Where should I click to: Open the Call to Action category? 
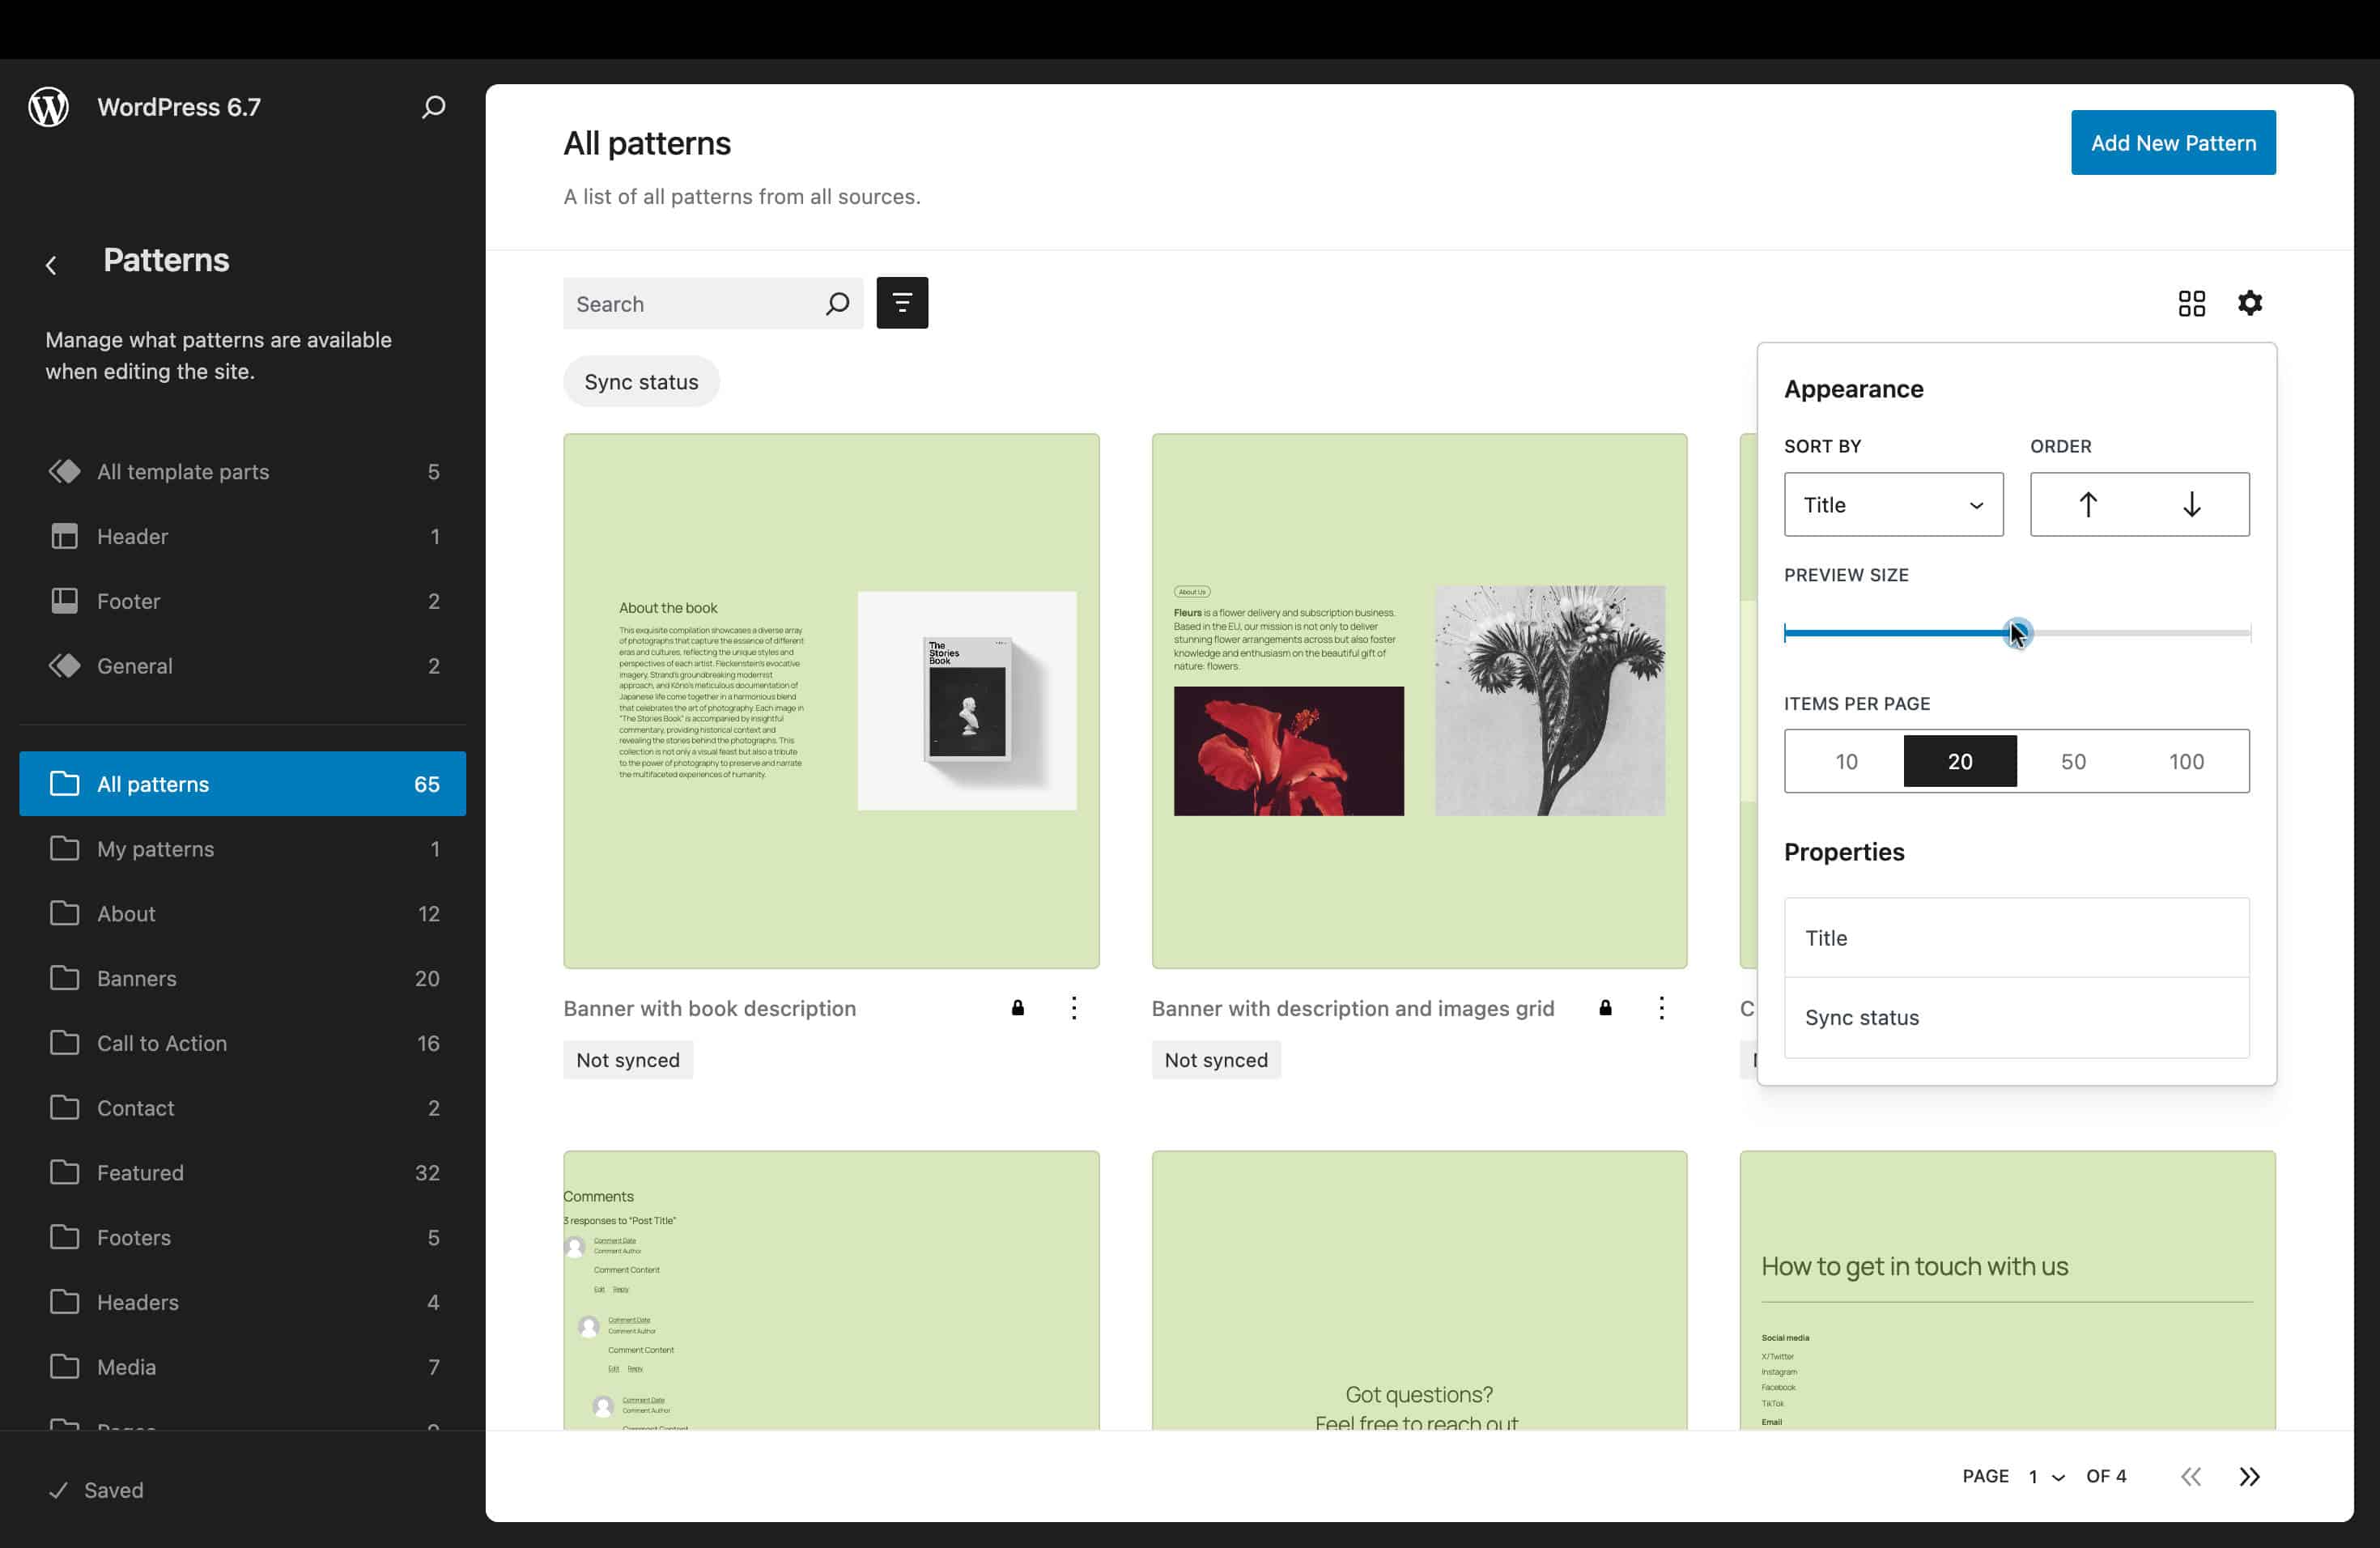coord(242,1043)
